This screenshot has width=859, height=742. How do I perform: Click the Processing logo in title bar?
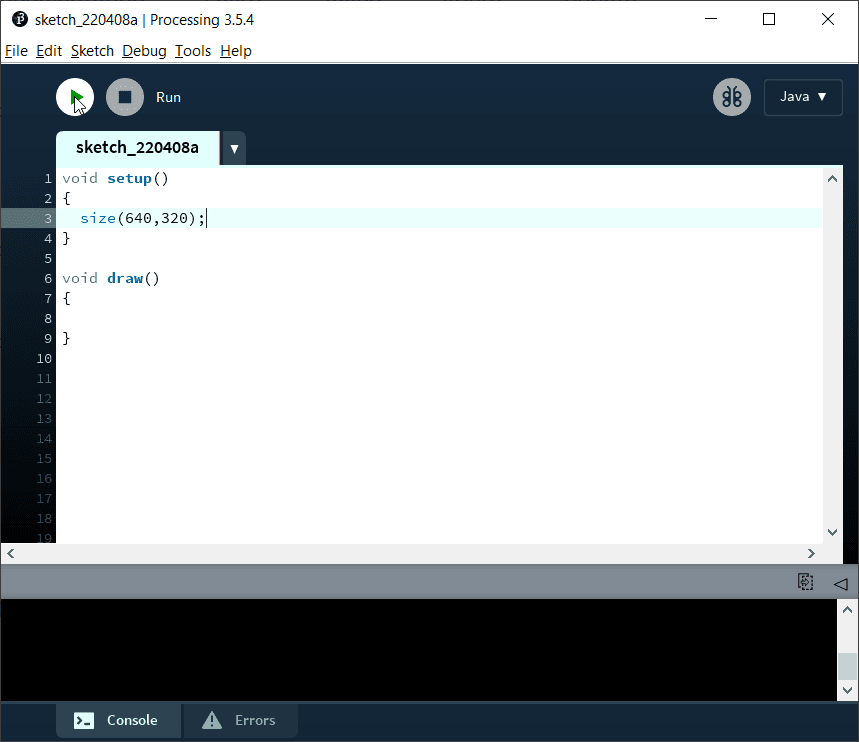point(20,19)
